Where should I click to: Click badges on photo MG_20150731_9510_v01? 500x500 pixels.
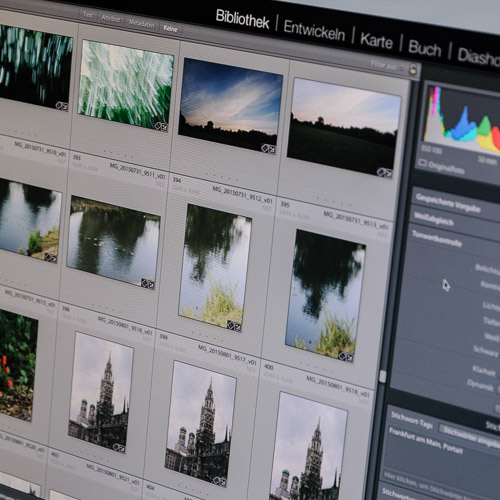click(x=51, y=258)
